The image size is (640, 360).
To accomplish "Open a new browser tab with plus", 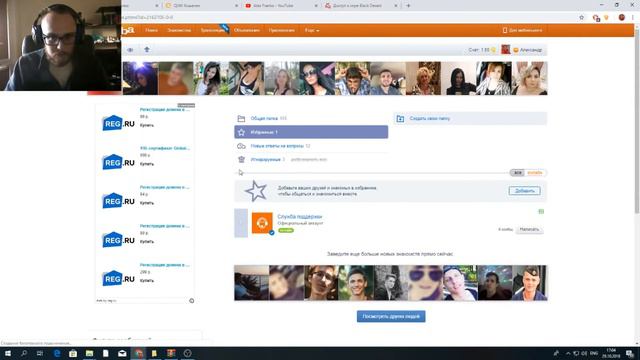I will [408, 6].
